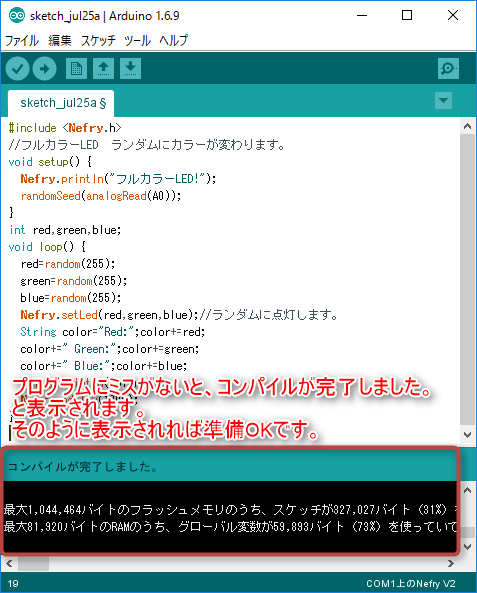477x593 pixels.
Task: Expand the tab options dropdown arrow
Action: (x=443, y=101)
